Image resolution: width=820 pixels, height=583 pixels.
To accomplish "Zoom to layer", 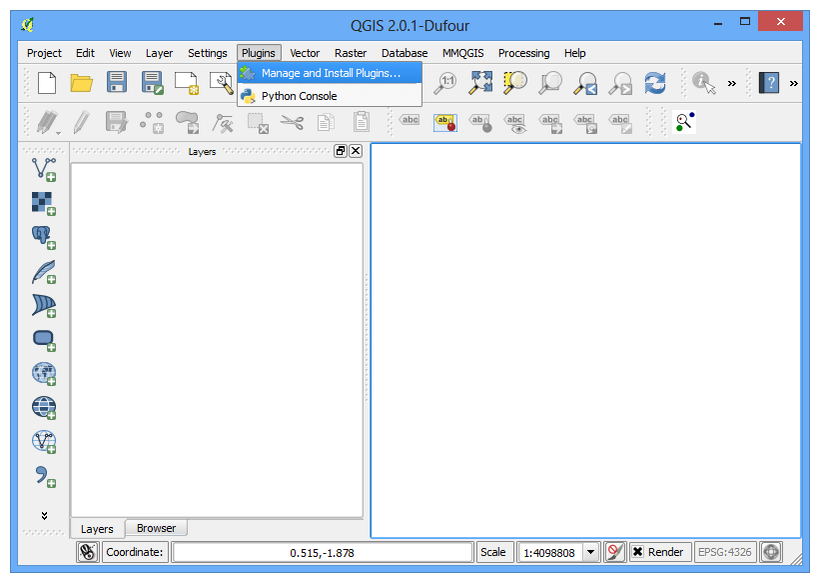I will pos(550,83).
